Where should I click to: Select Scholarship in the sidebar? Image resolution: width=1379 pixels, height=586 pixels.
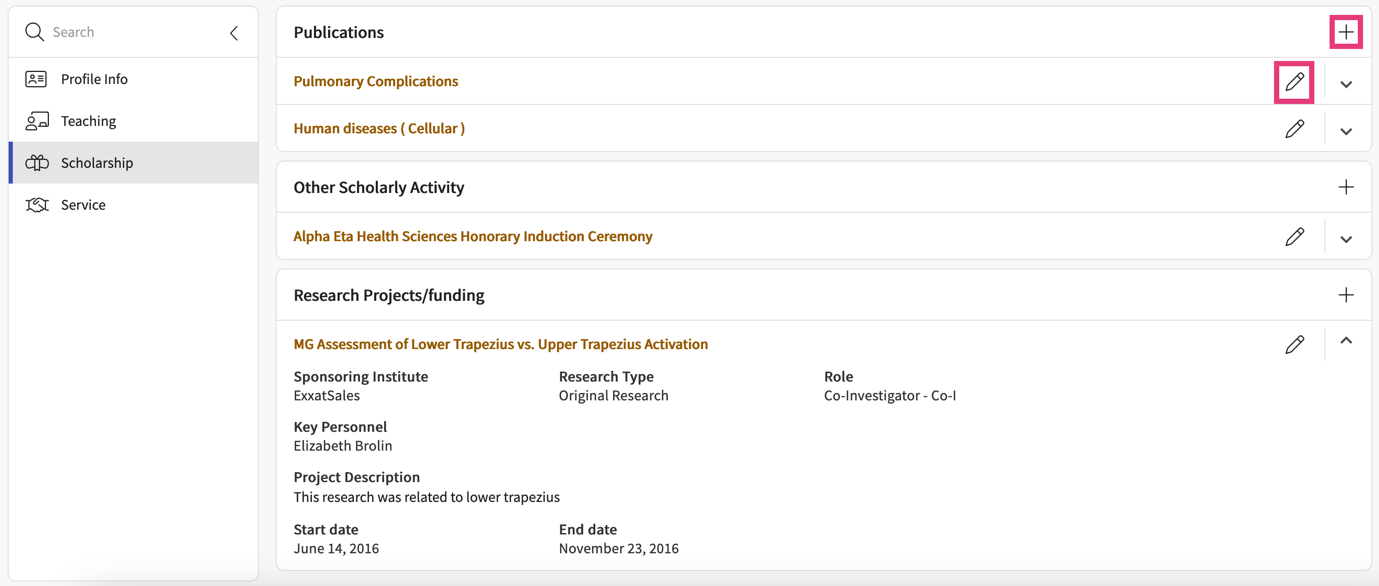(133, 163)
